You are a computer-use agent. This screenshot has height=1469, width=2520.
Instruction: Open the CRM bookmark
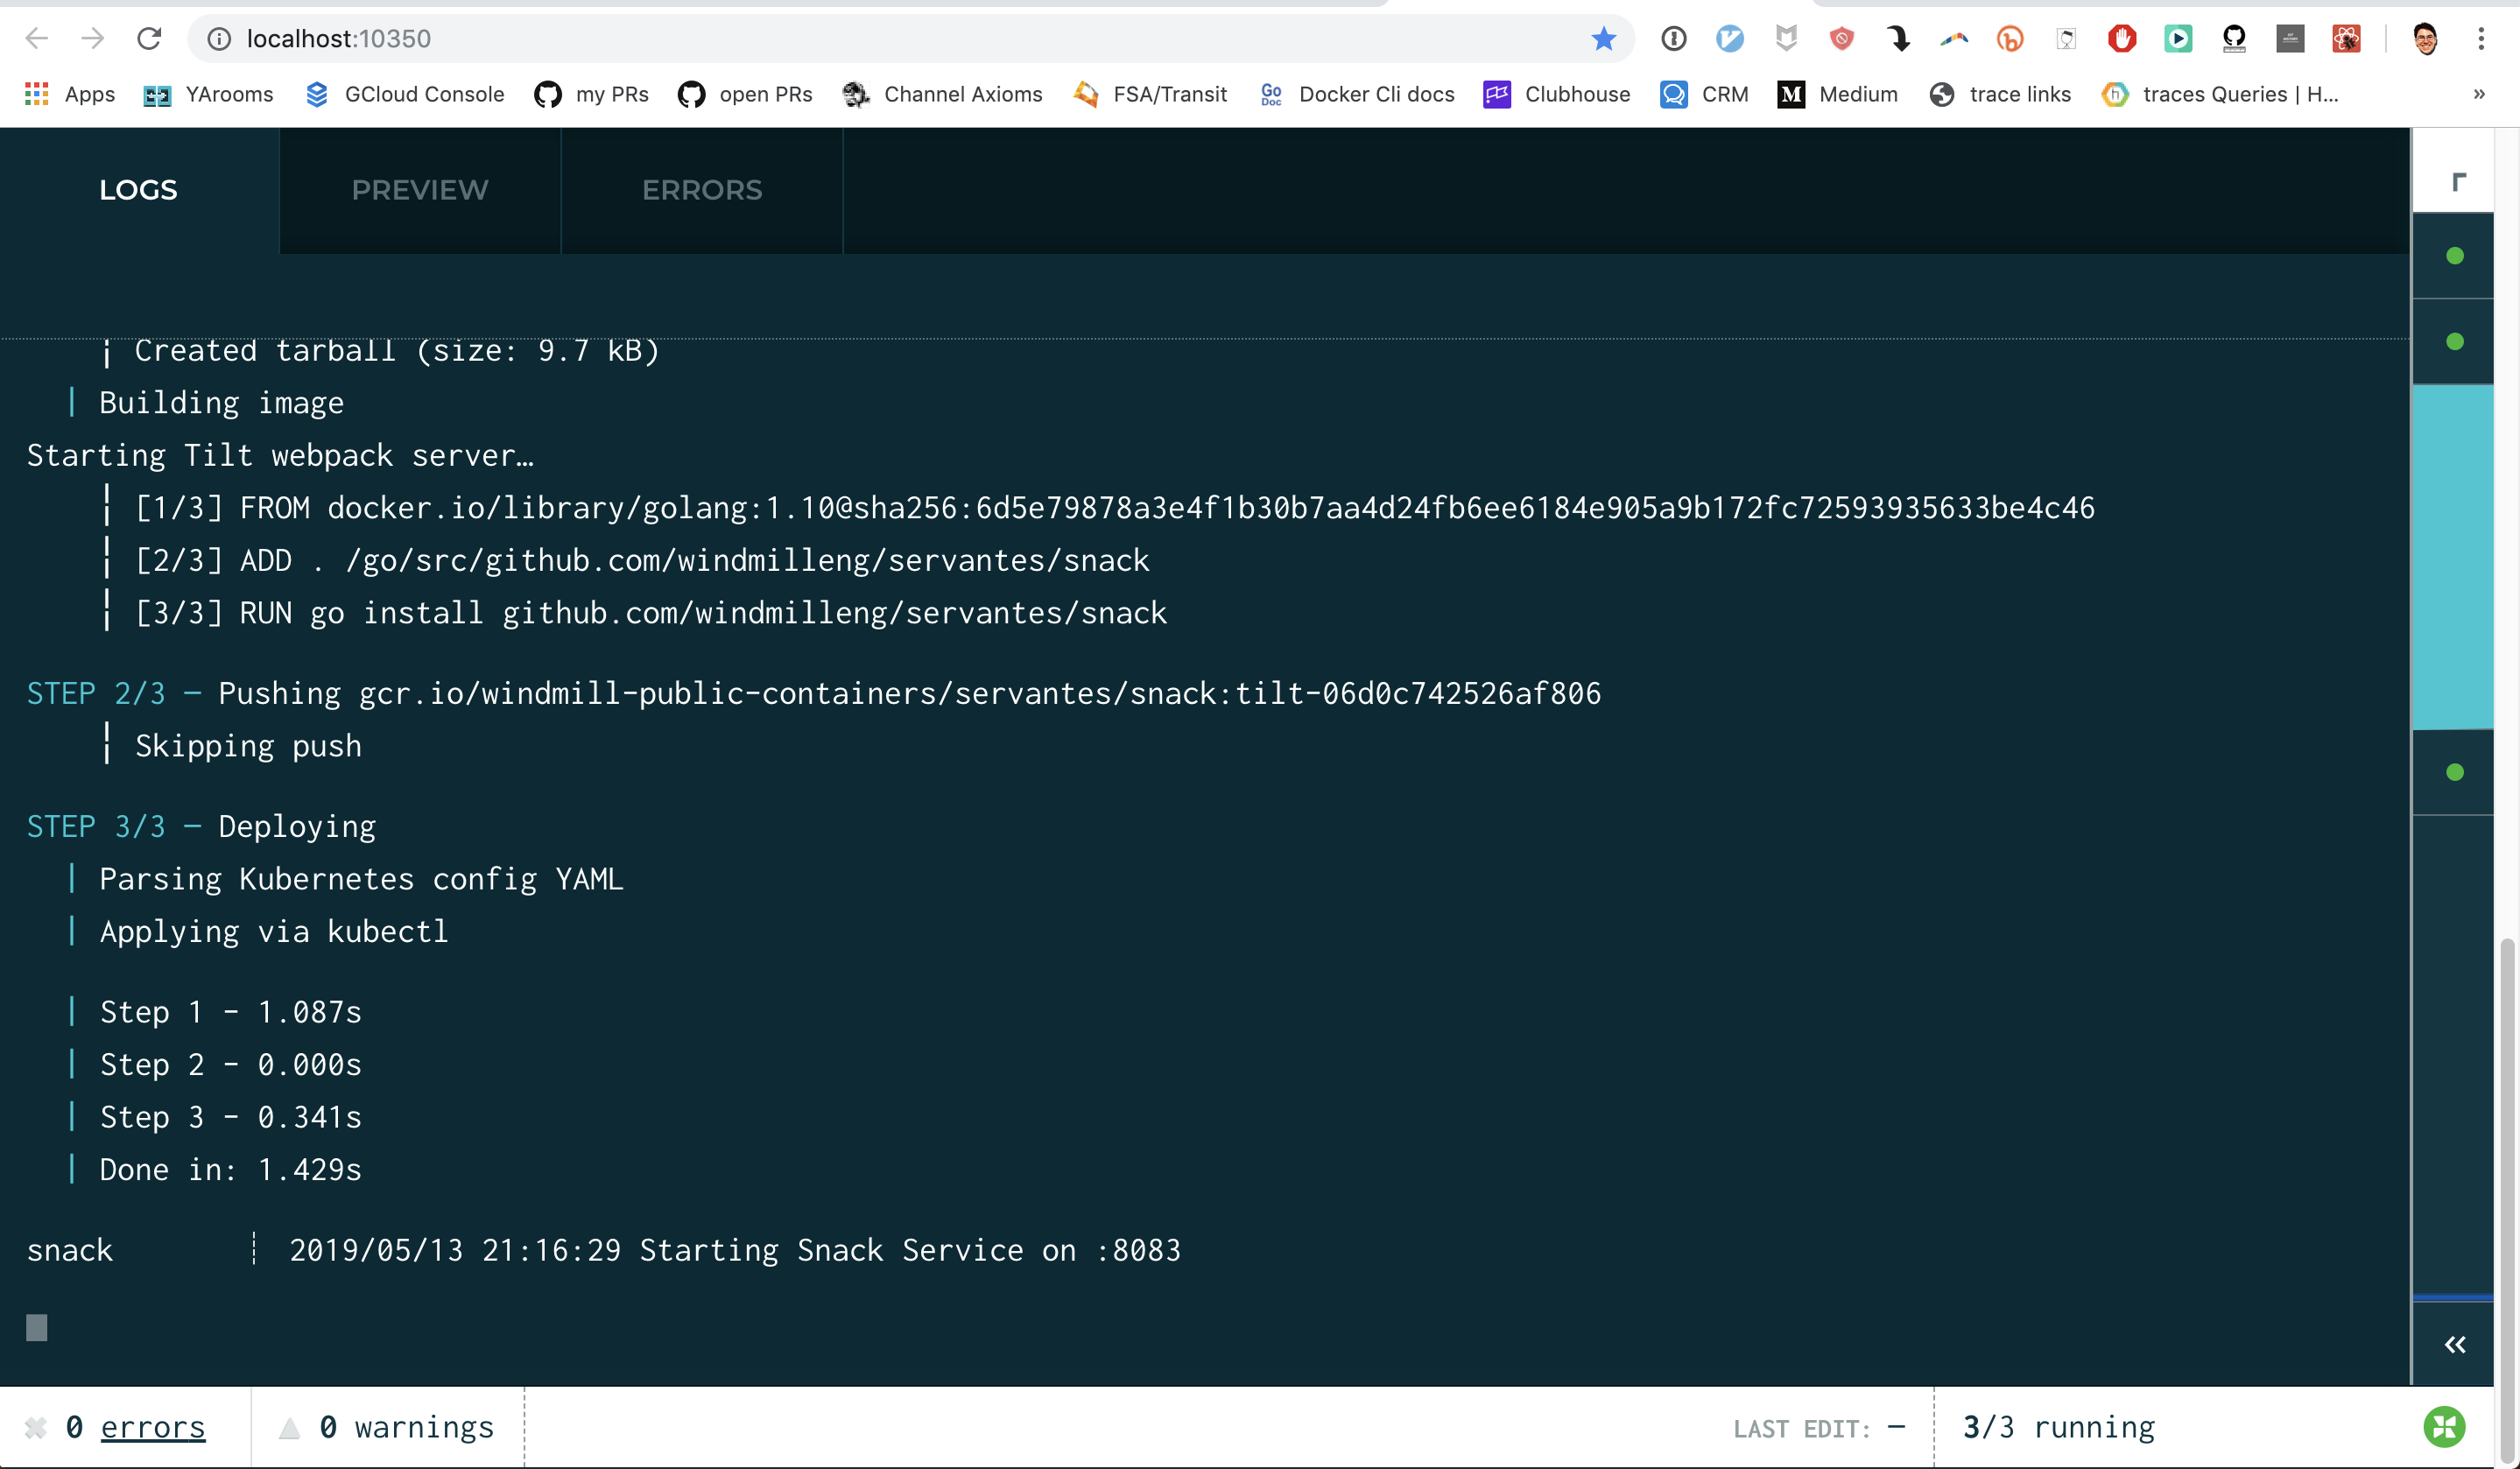click(x=1704, y=94)
